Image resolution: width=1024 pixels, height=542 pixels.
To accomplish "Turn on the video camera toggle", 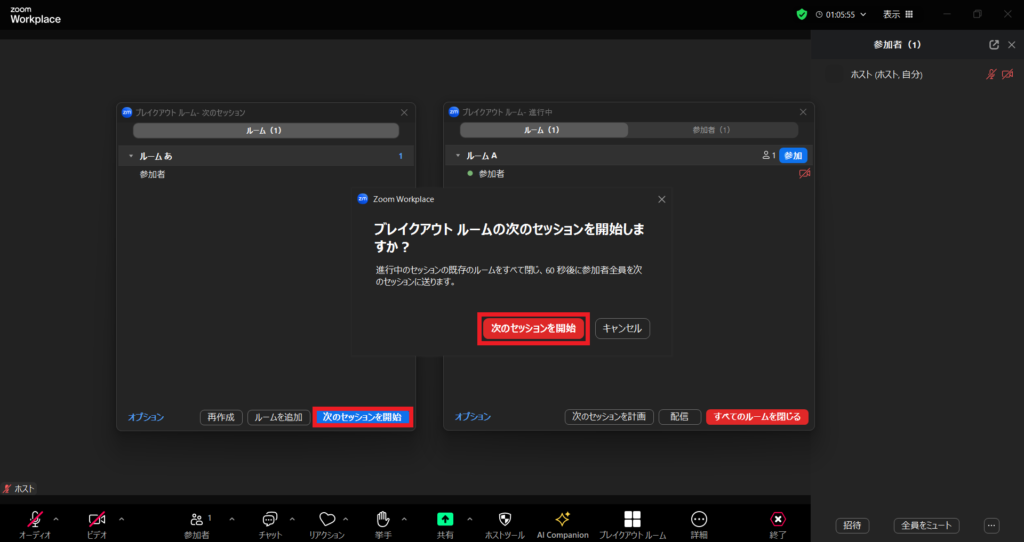I will 97,518.
